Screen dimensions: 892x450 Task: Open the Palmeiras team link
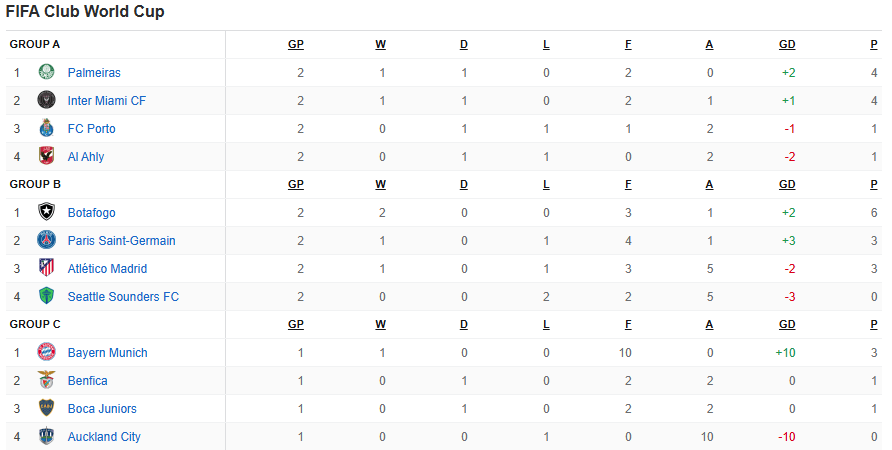coord(94,73)
